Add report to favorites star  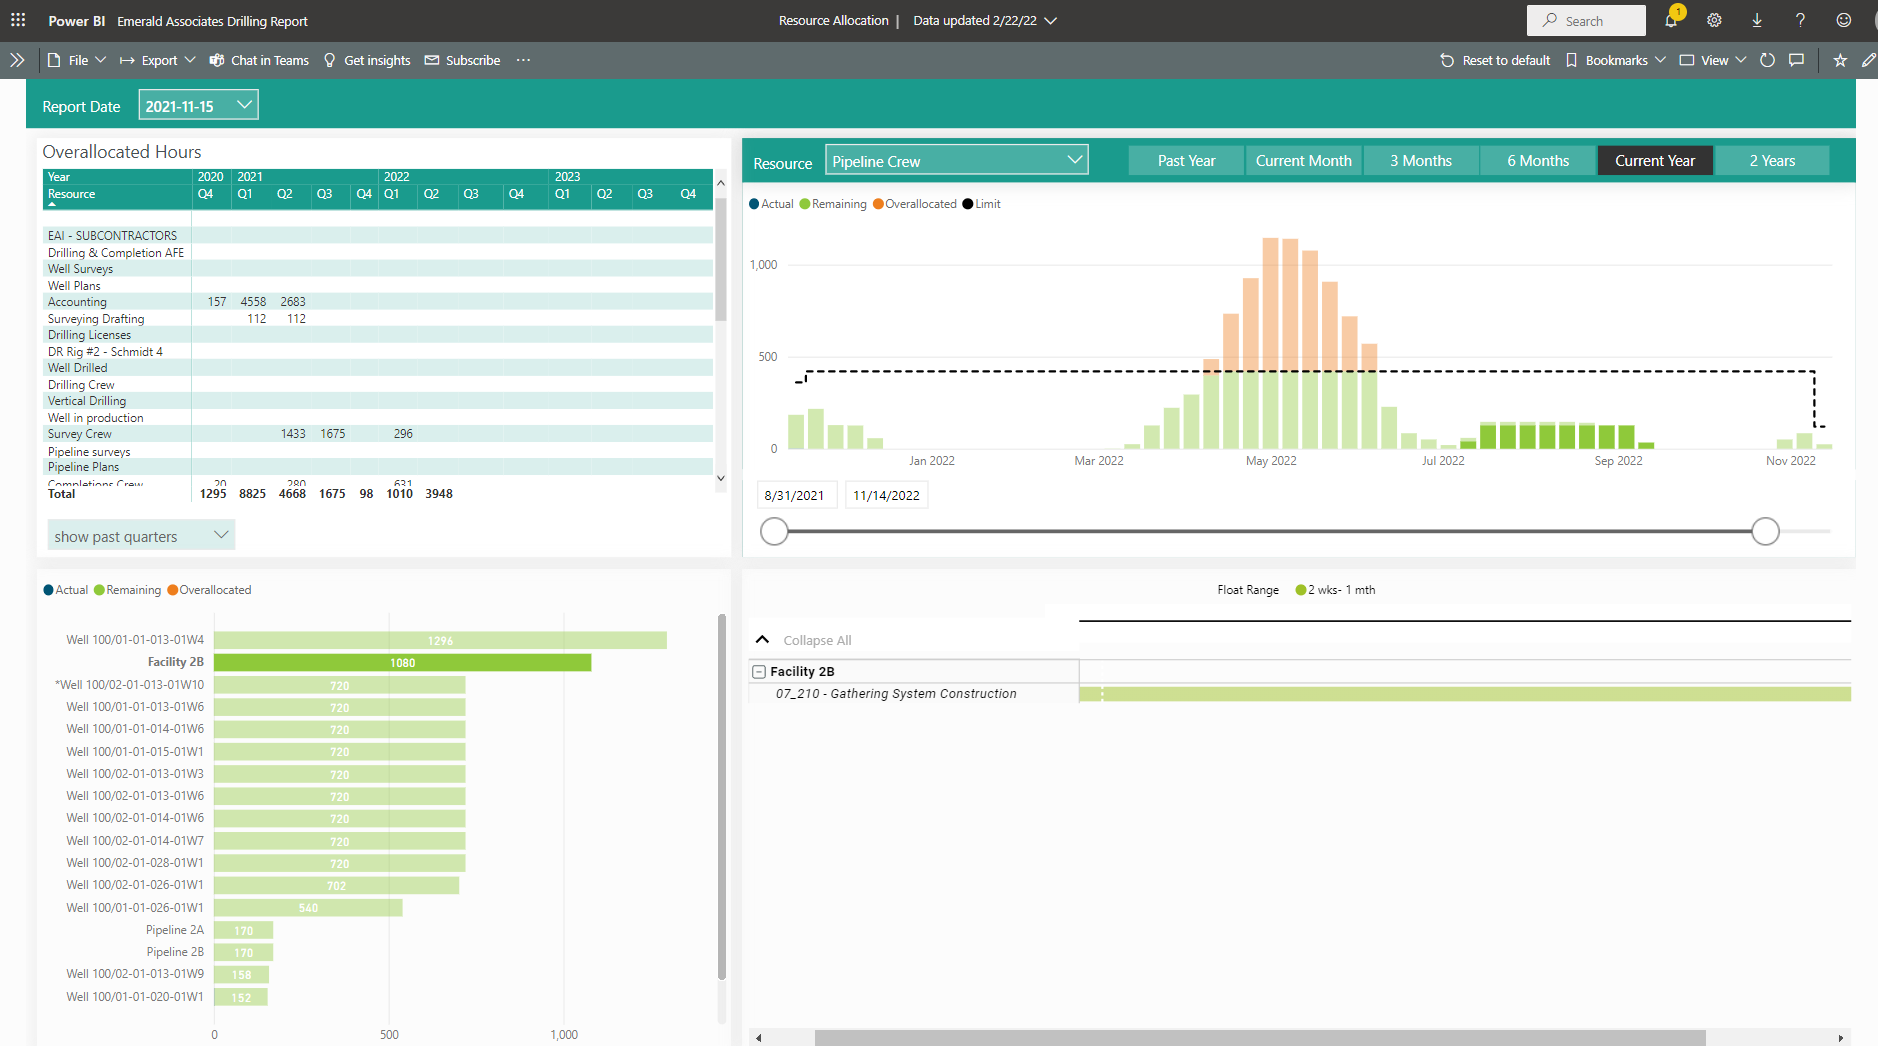click(x=1840, y=60)
